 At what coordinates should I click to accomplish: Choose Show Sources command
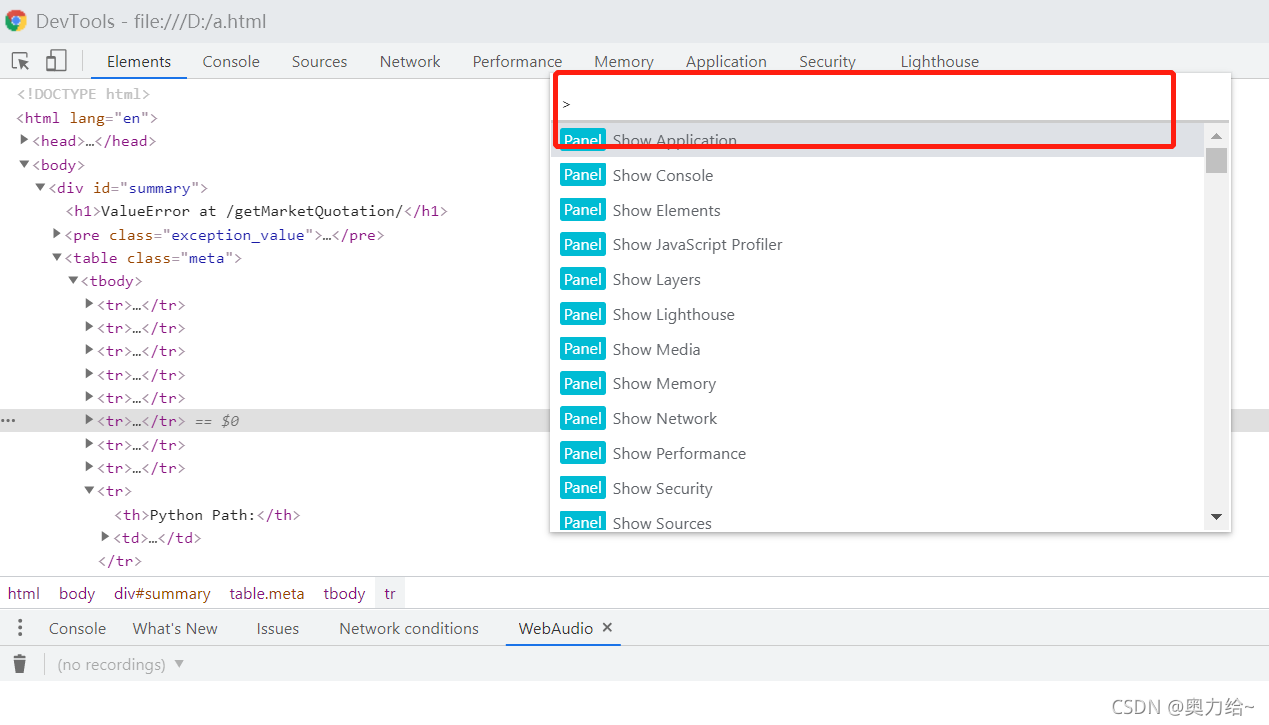tap(877, 522)
